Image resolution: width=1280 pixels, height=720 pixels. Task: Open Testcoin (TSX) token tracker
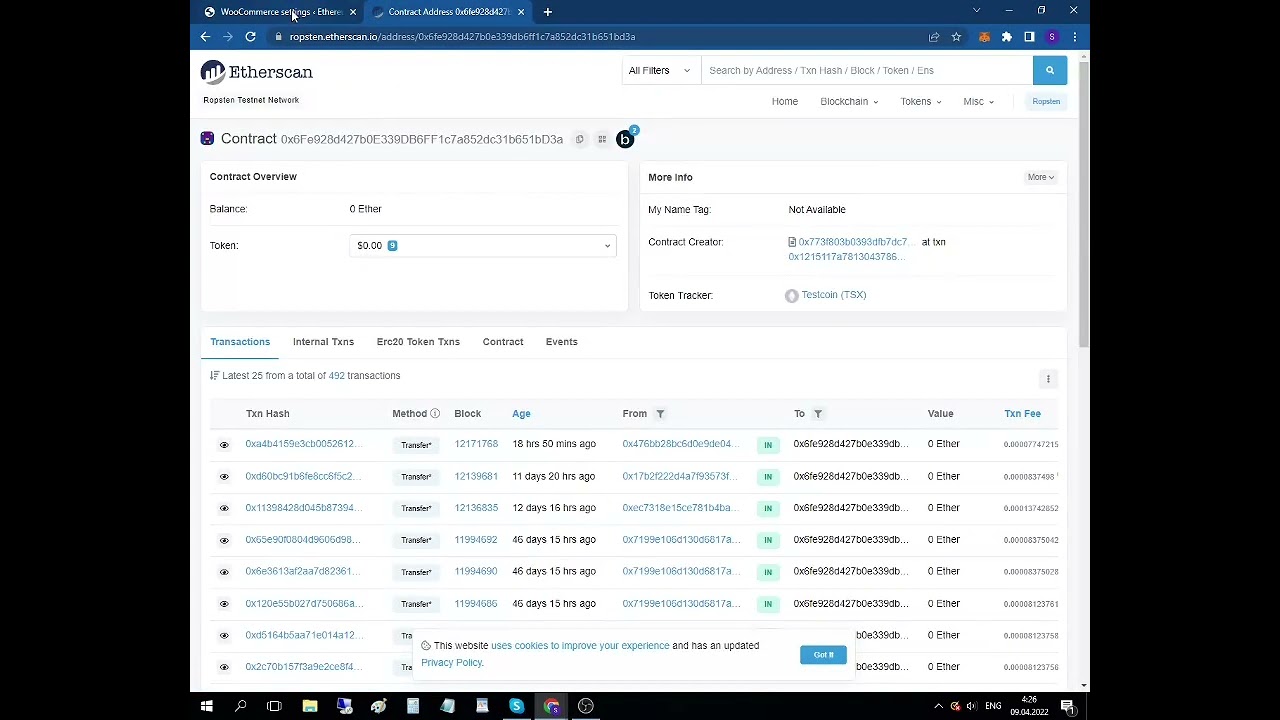pyautogui.click(x=834, y=295)
